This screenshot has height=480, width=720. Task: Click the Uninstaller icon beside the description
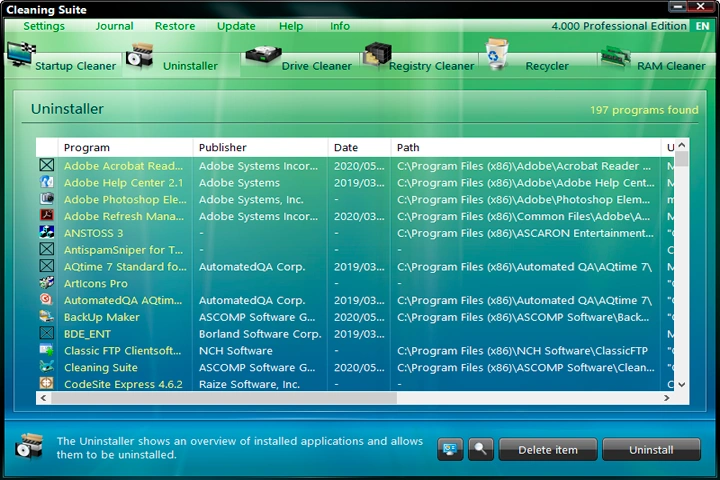coord(29,446)
